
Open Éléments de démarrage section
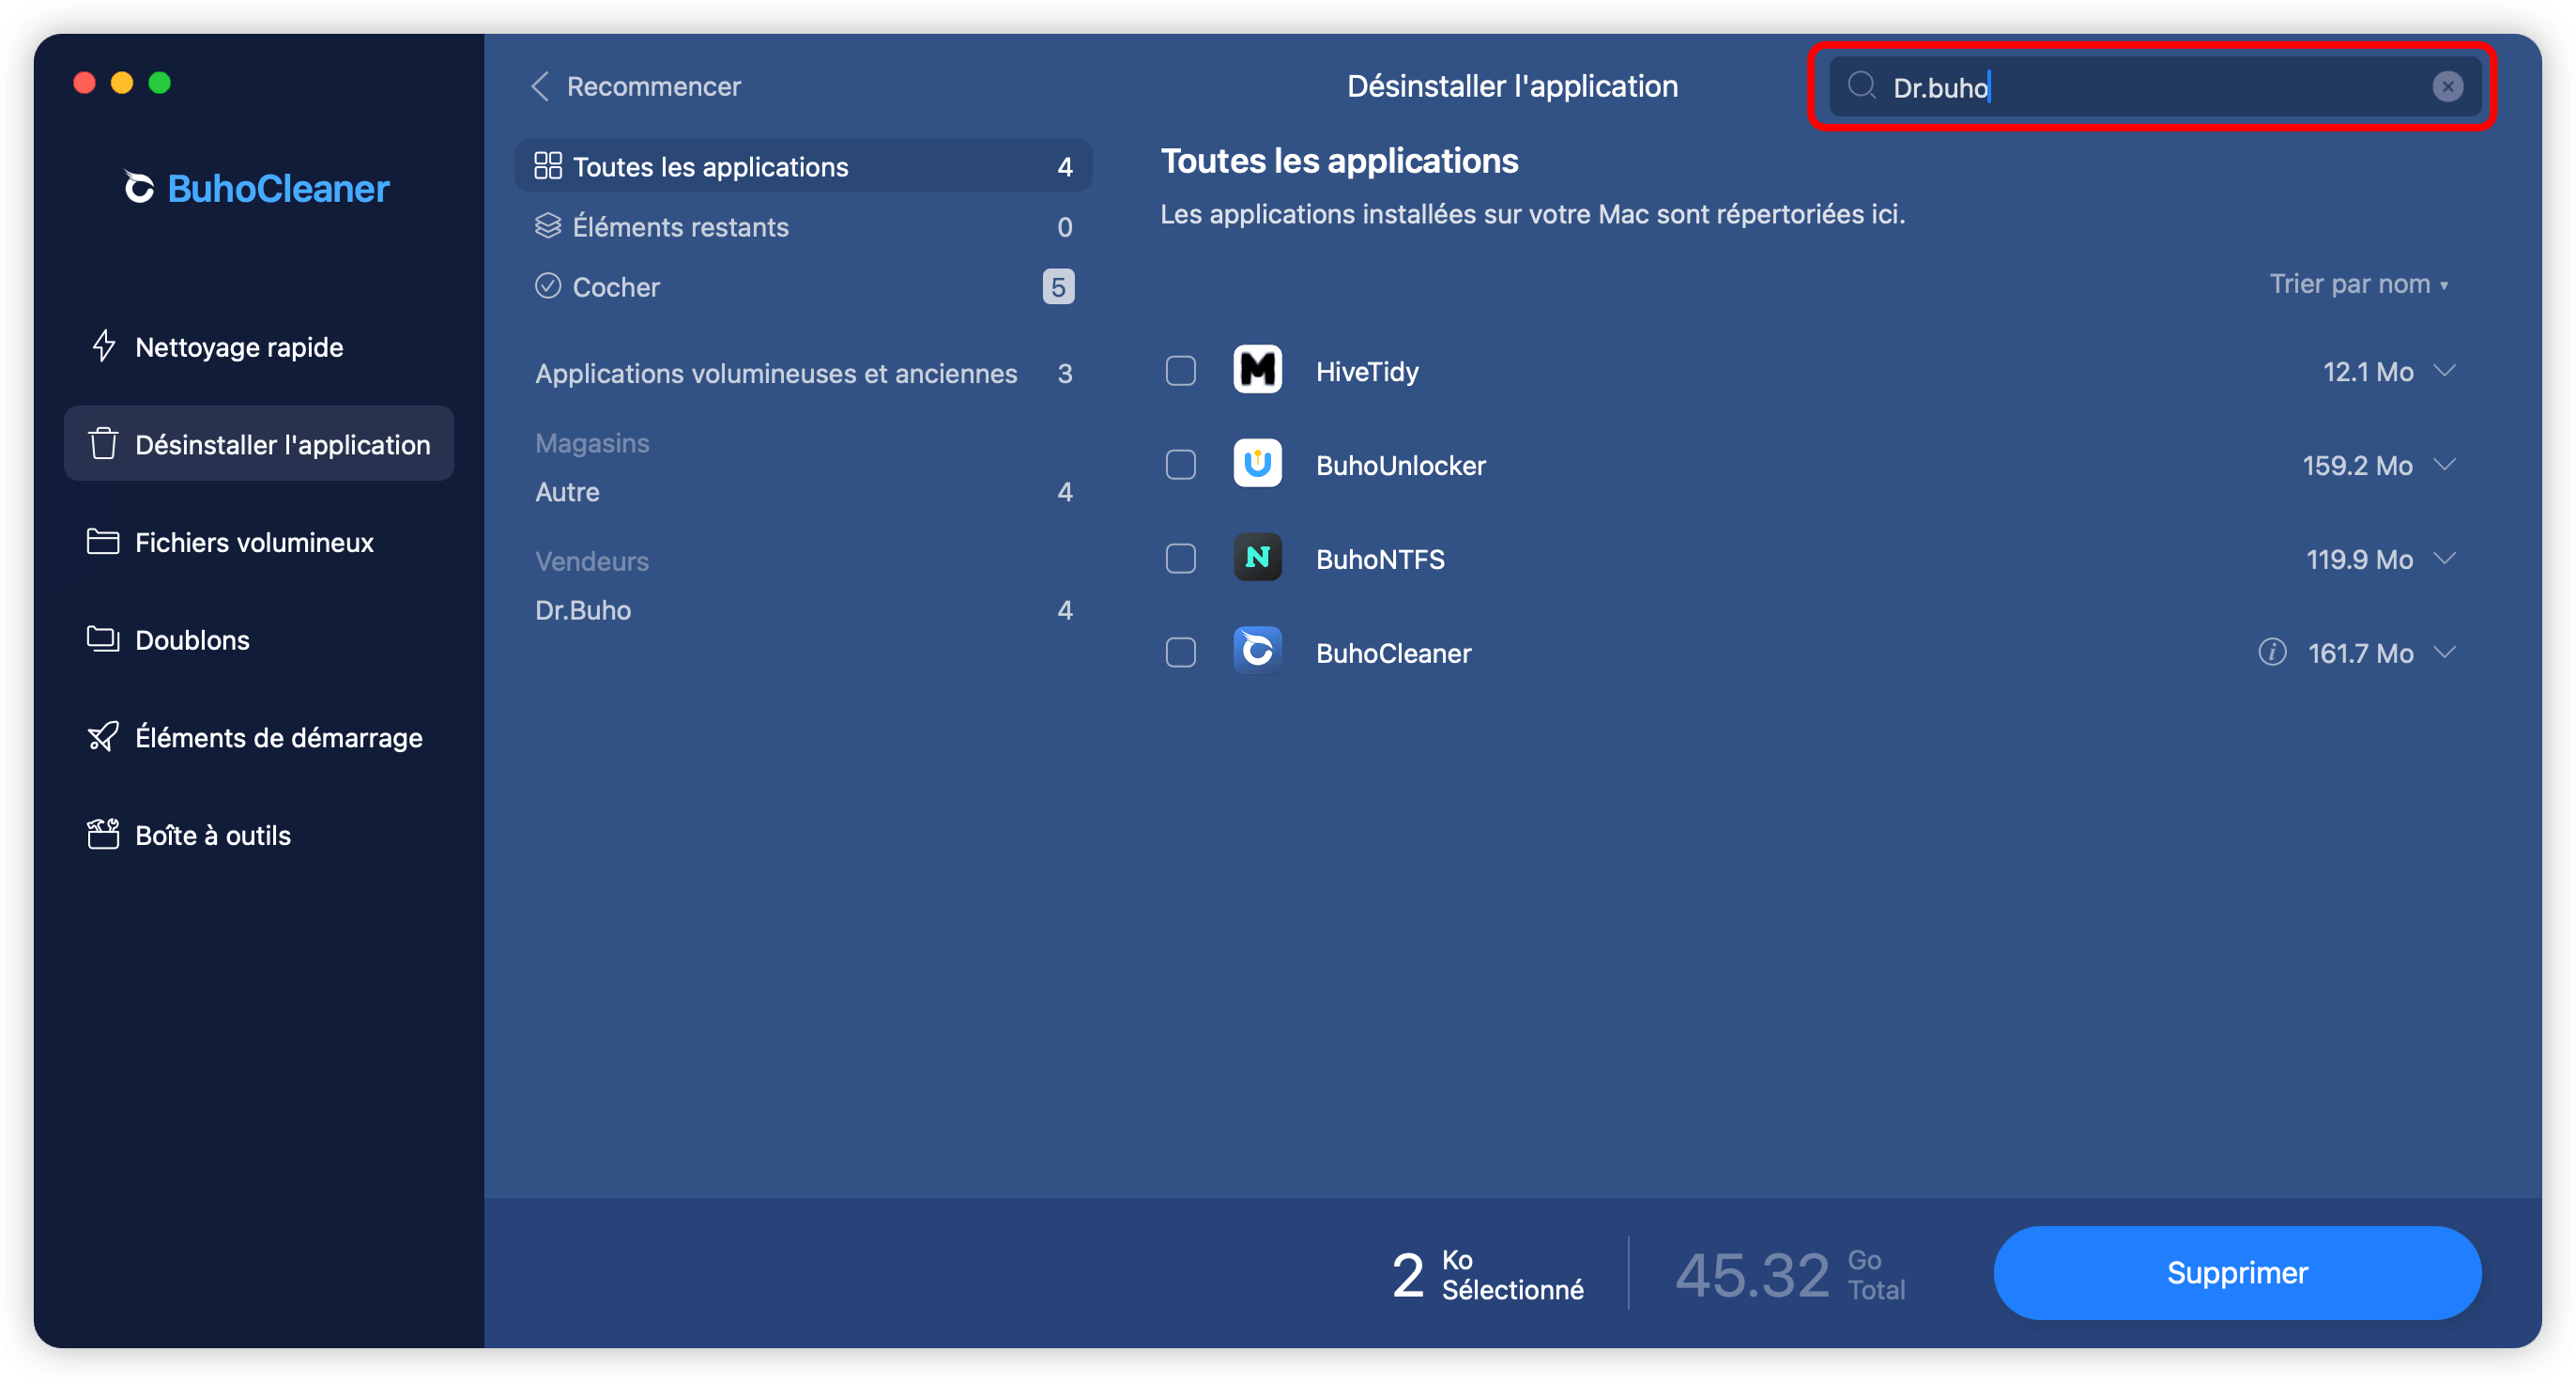click(x=258, y=737)
